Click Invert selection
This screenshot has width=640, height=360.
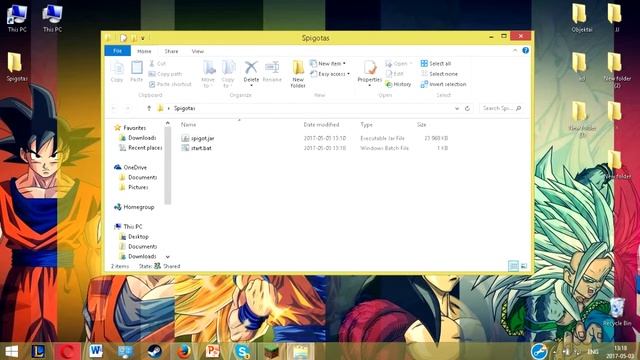tap(443, 84)
